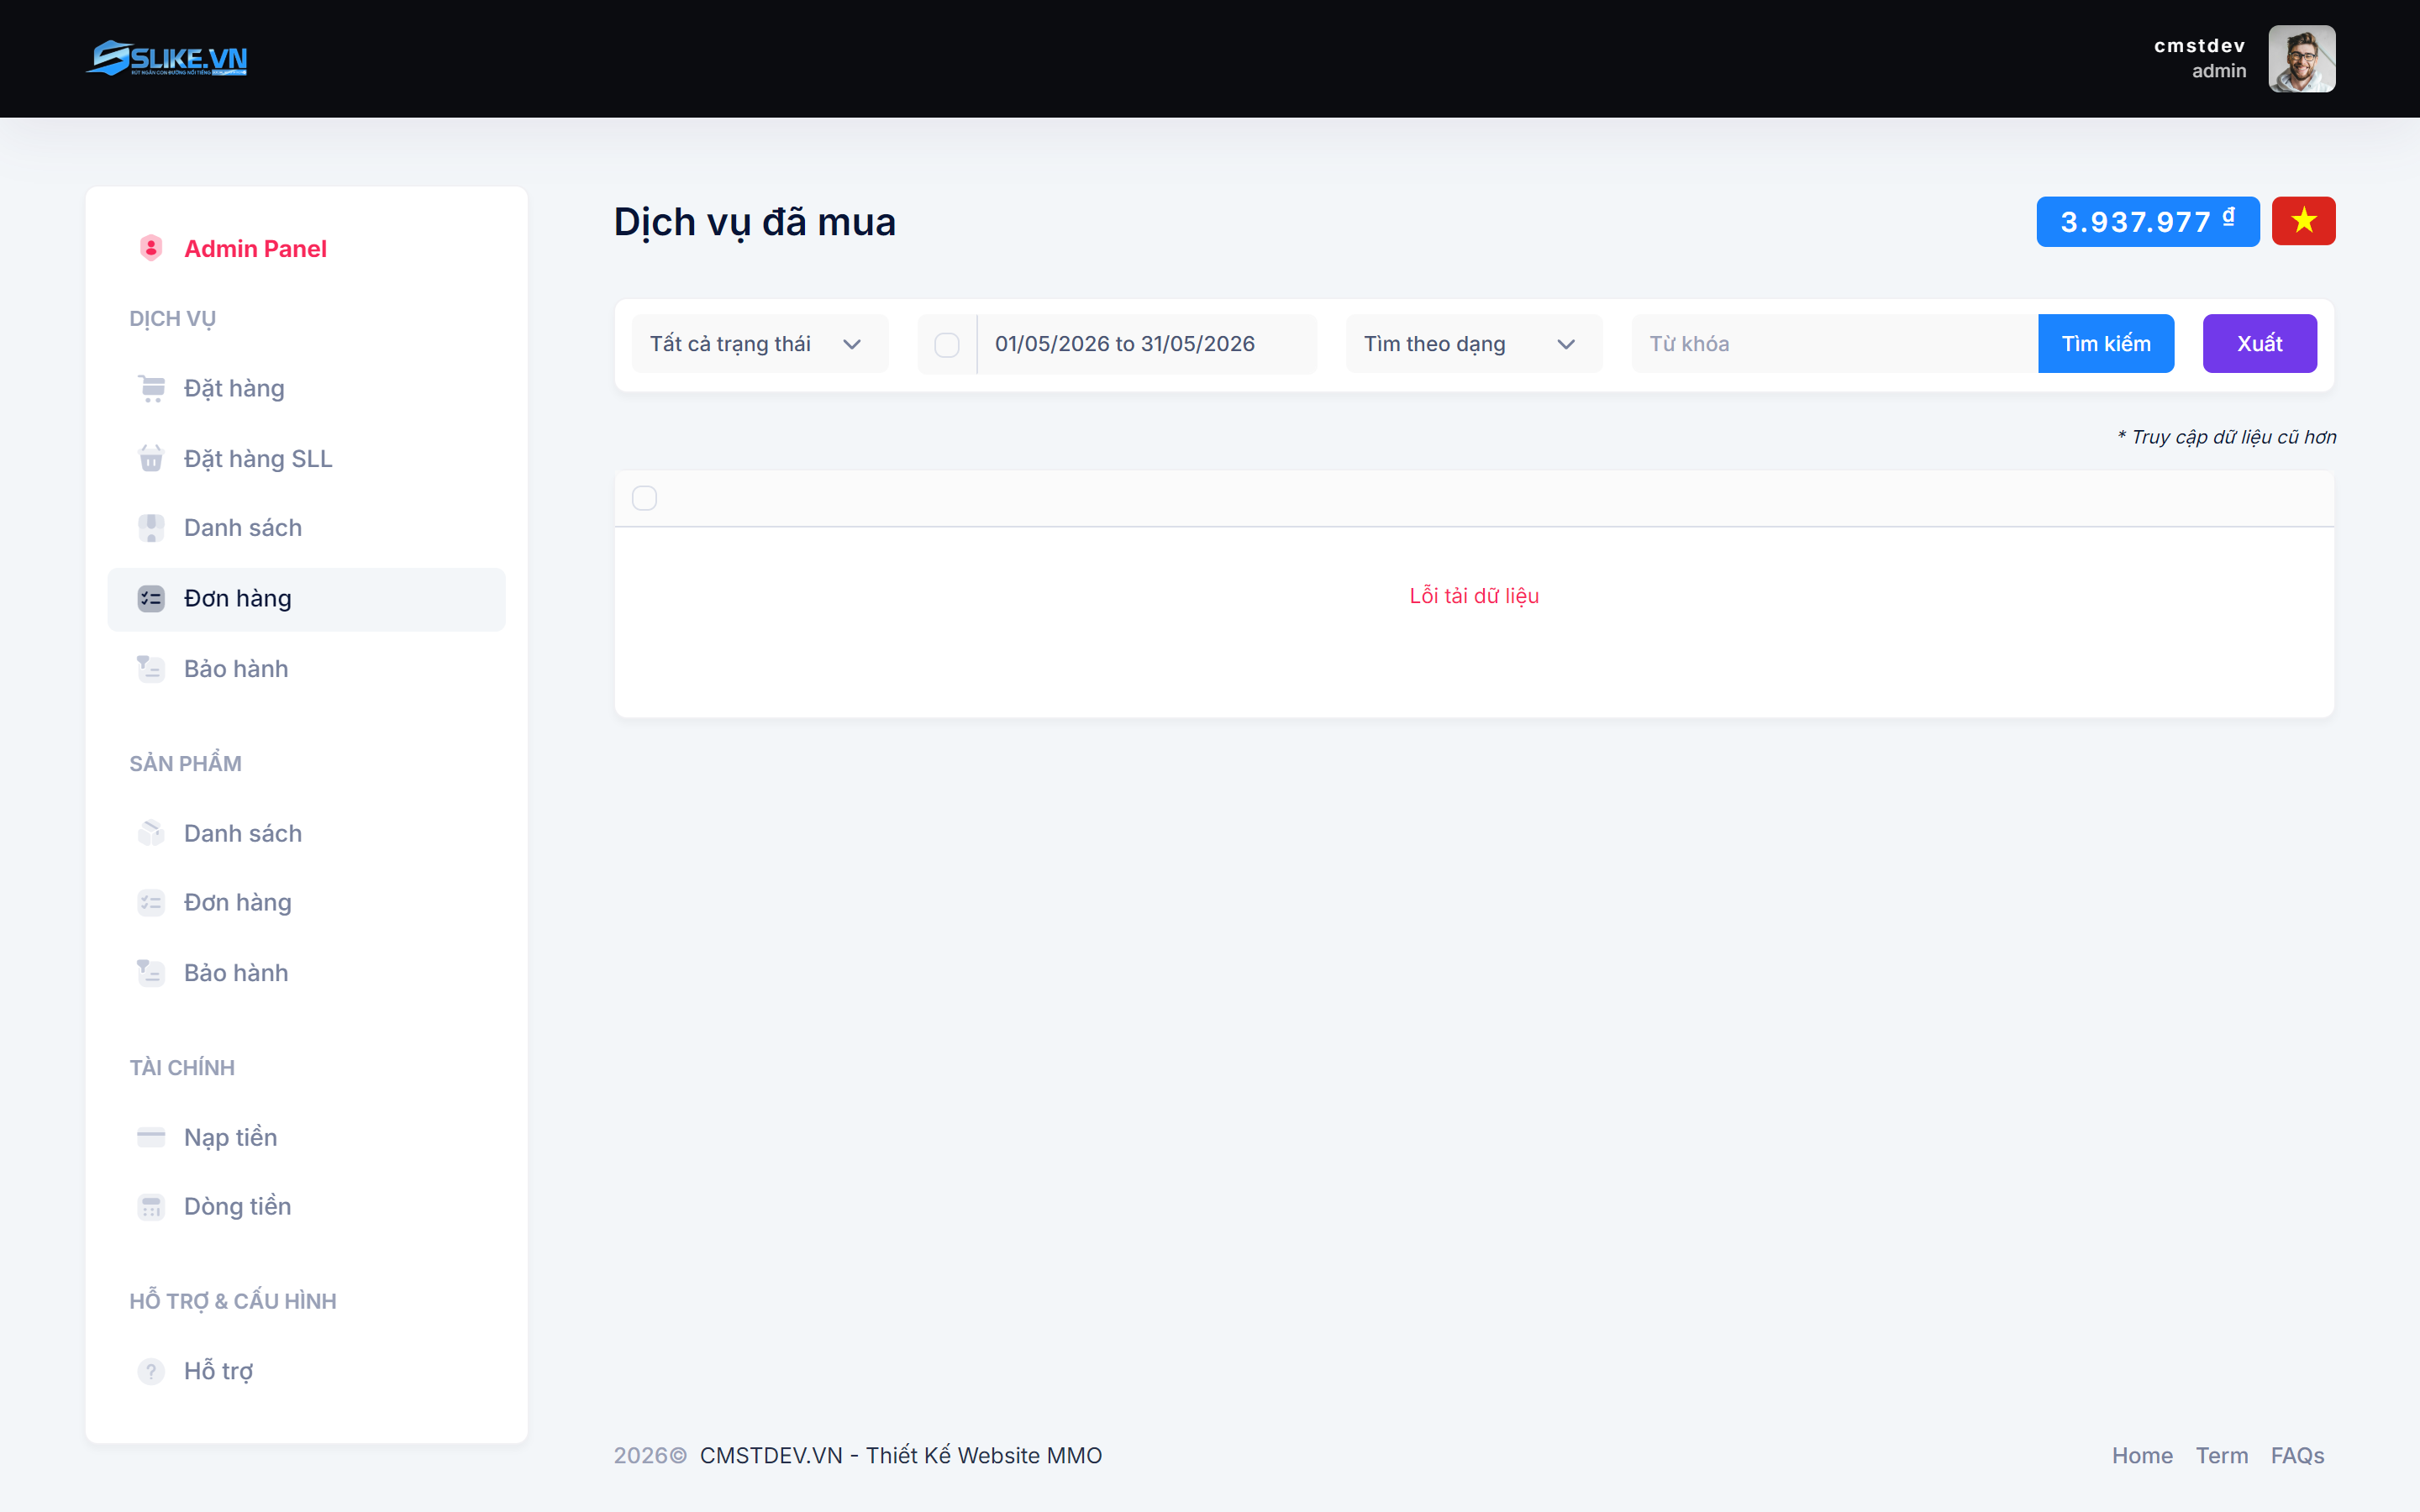Viewport: 2420px width, 1512px height.
Task: Toggle the date range filter checkbox
Action: pos(946,345)
